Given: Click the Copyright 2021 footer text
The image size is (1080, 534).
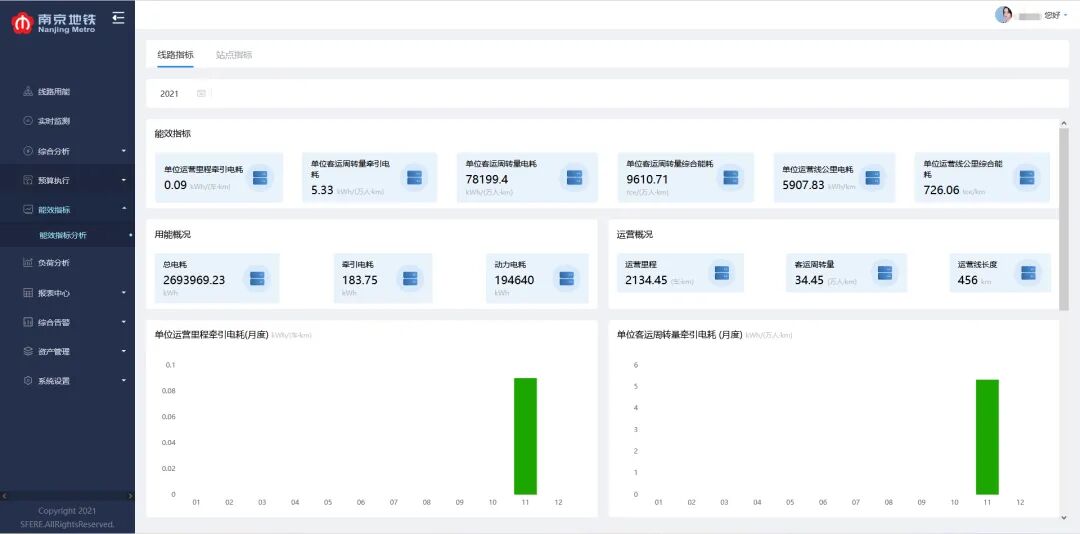Looking at the screenshot, I should tap(68, 511).
